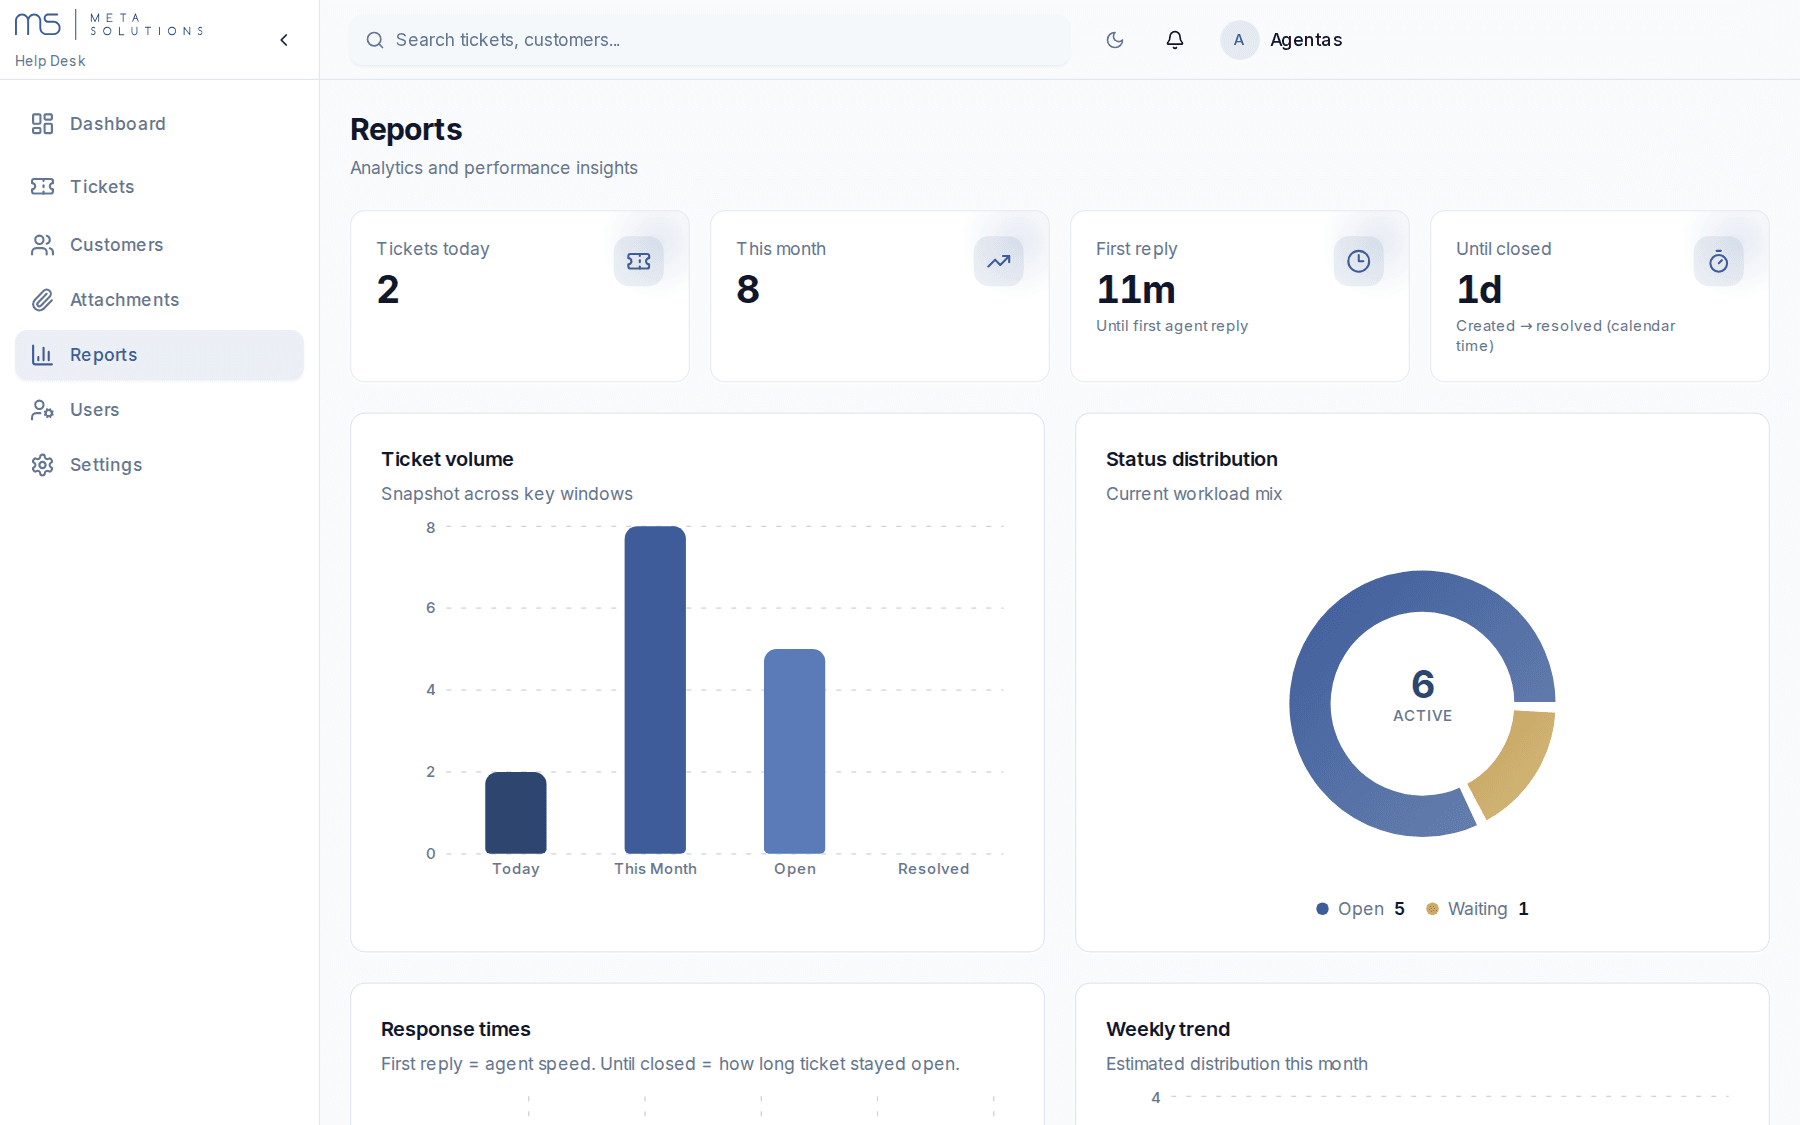Click the Today bar in Ticket volume

(x=516, y=812)
